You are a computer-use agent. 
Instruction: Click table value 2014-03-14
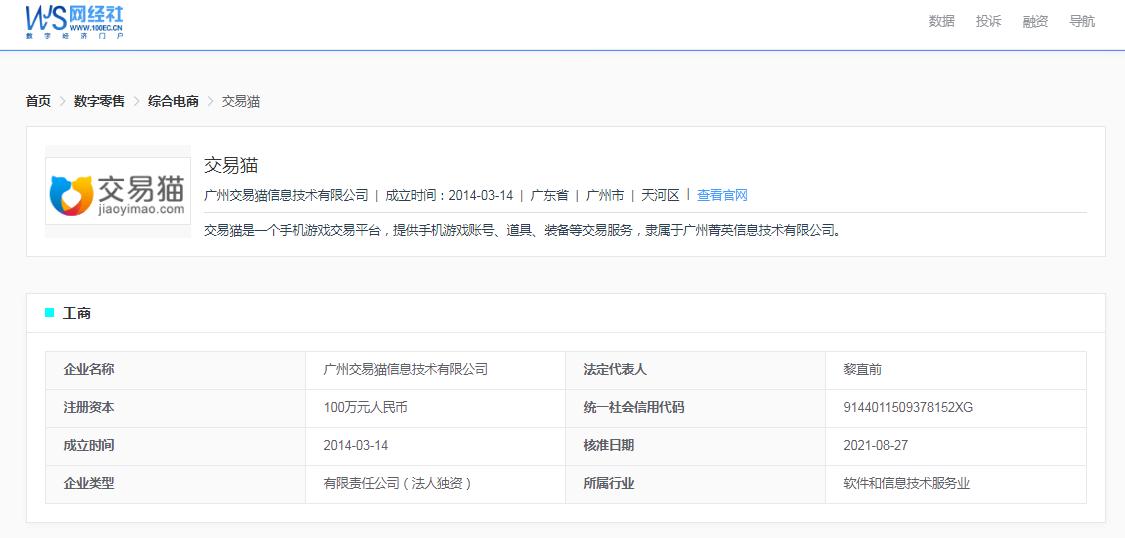(356, 446)
